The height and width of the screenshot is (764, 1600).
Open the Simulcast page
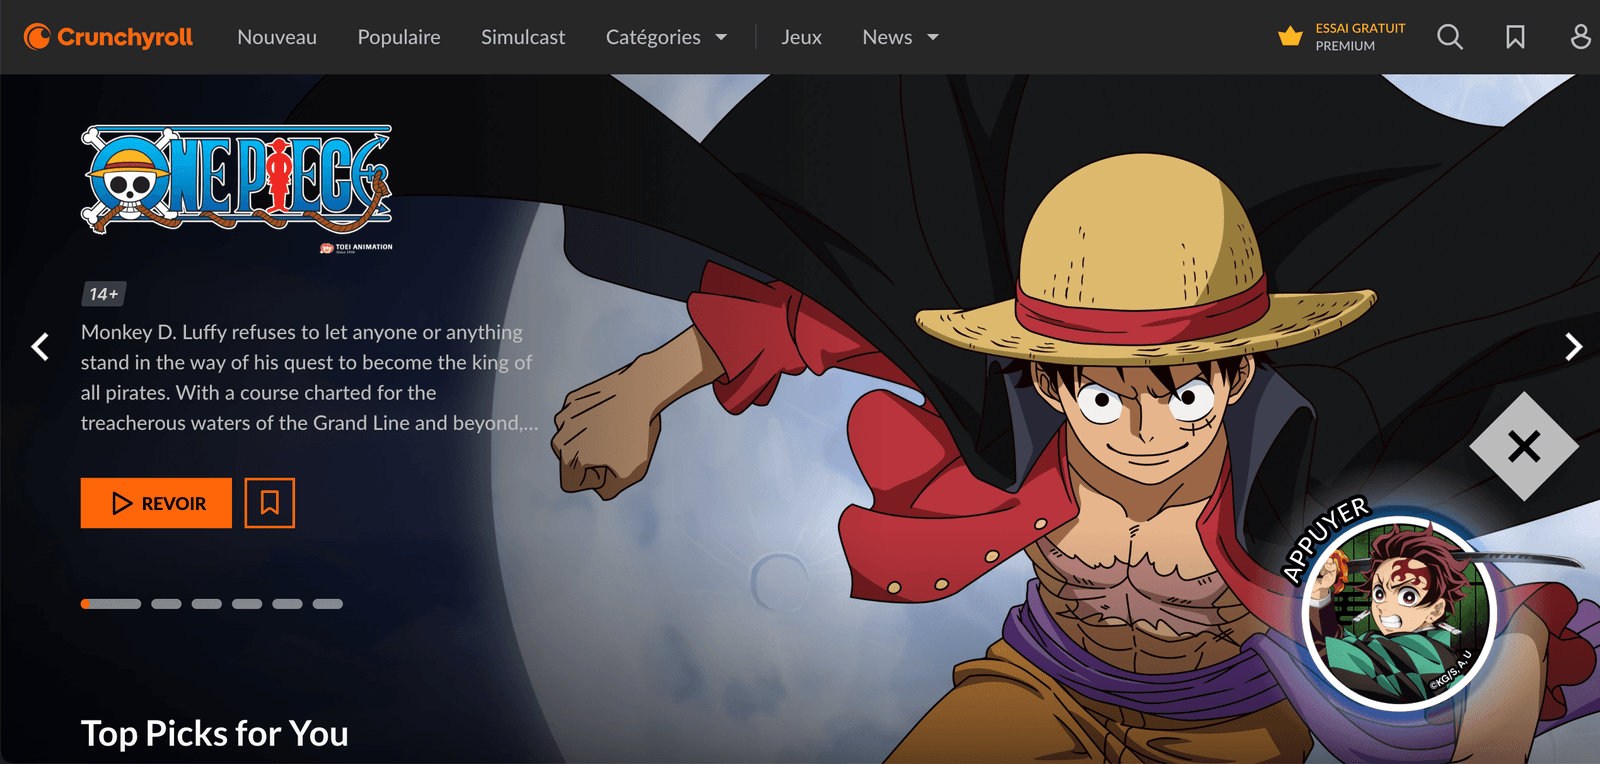point(523,37)
